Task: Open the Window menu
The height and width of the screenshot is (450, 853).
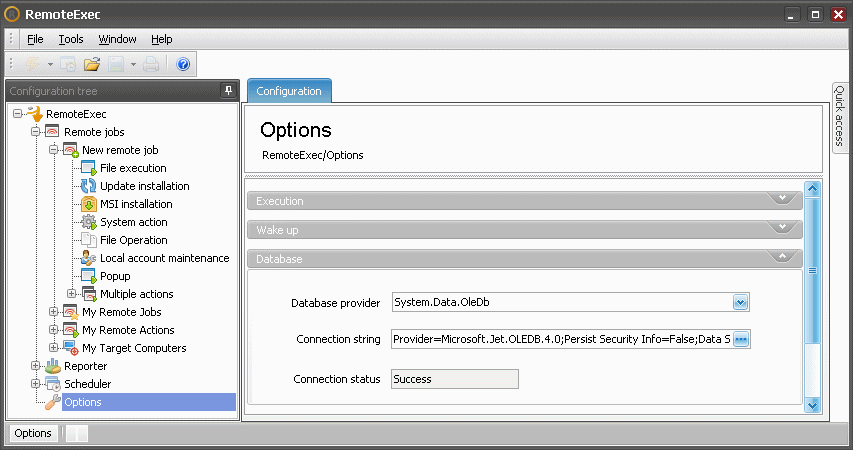Action: tap(117, 39)
